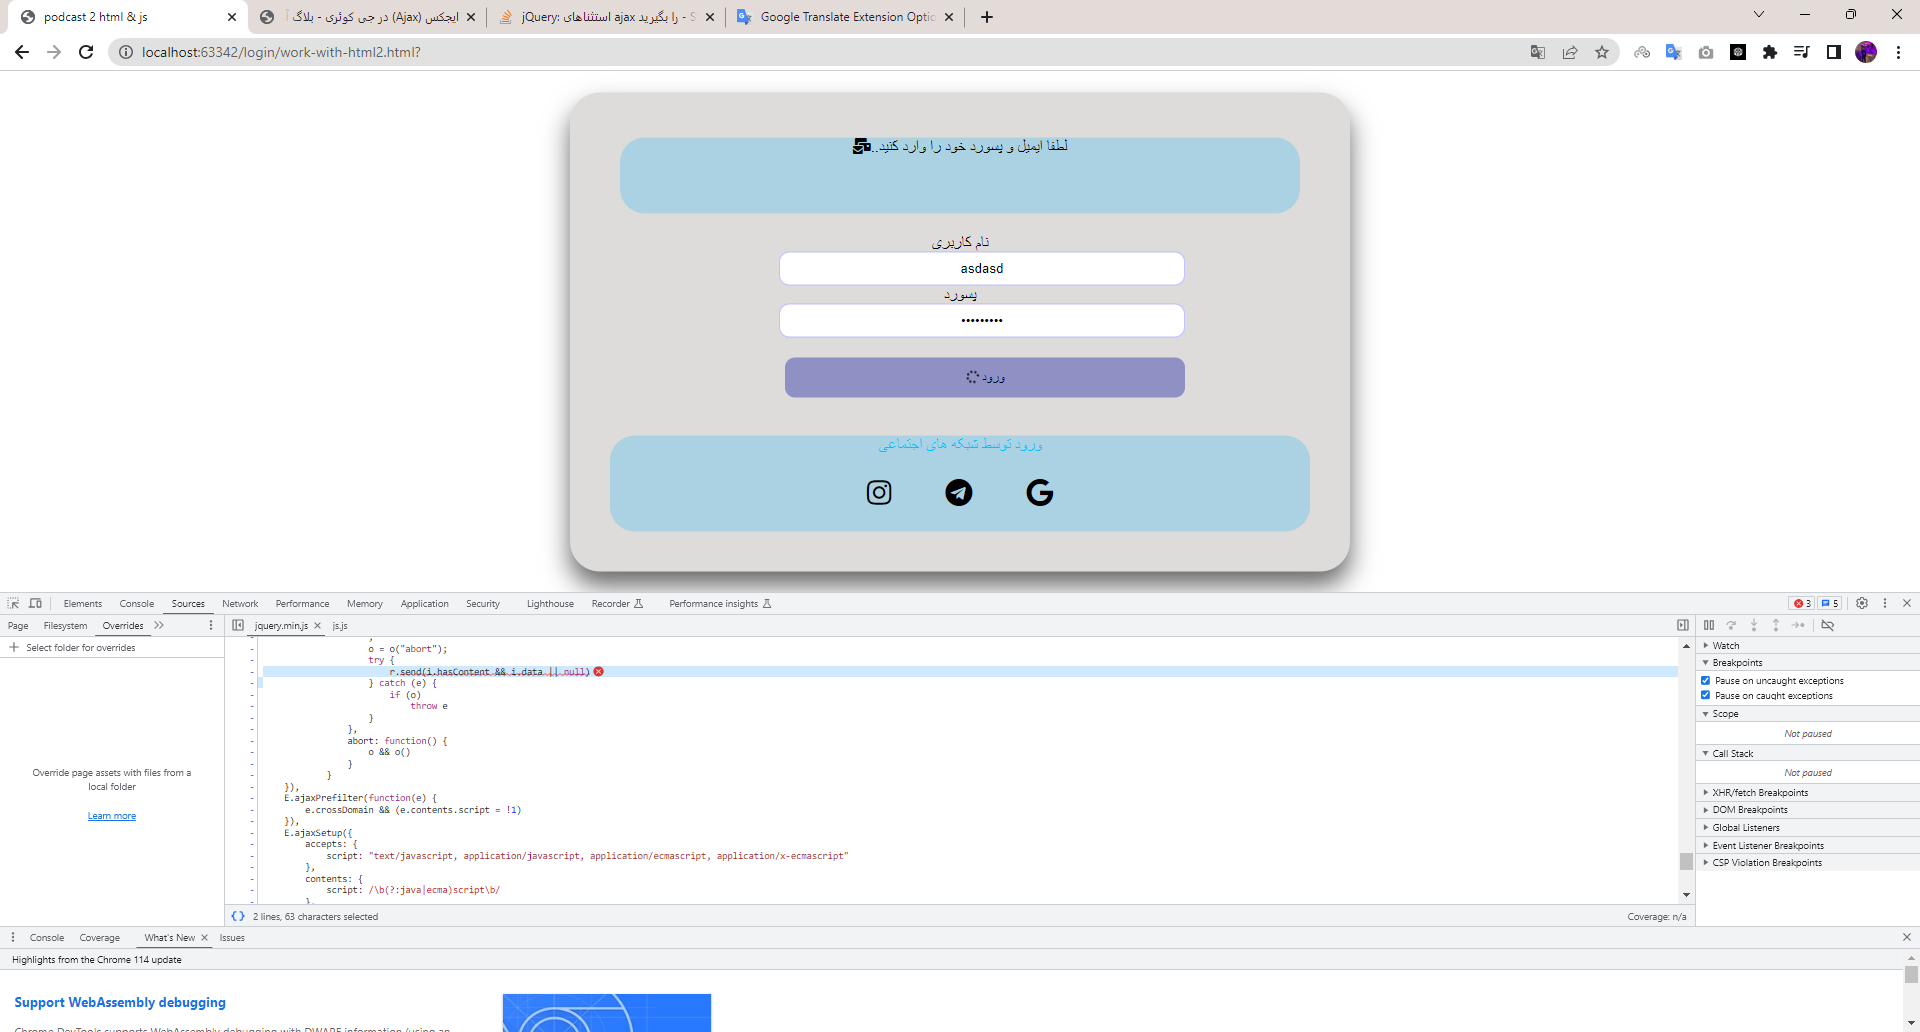Open the Chrome profile avatar

(1866, 52)
